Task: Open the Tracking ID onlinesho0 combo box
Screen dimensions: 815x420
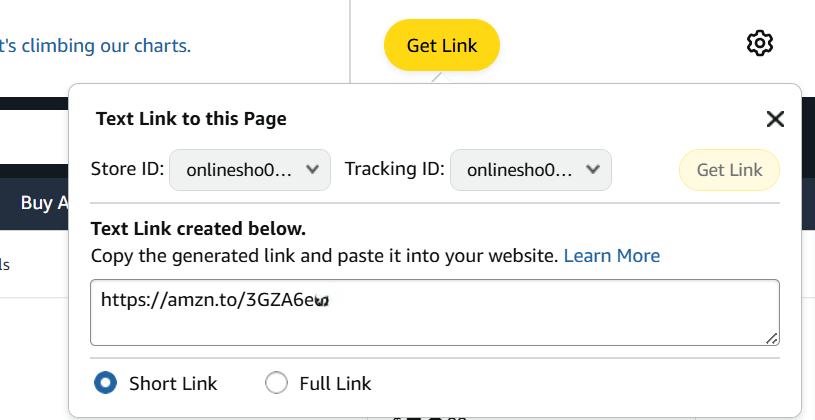Action: click(531, 170)
